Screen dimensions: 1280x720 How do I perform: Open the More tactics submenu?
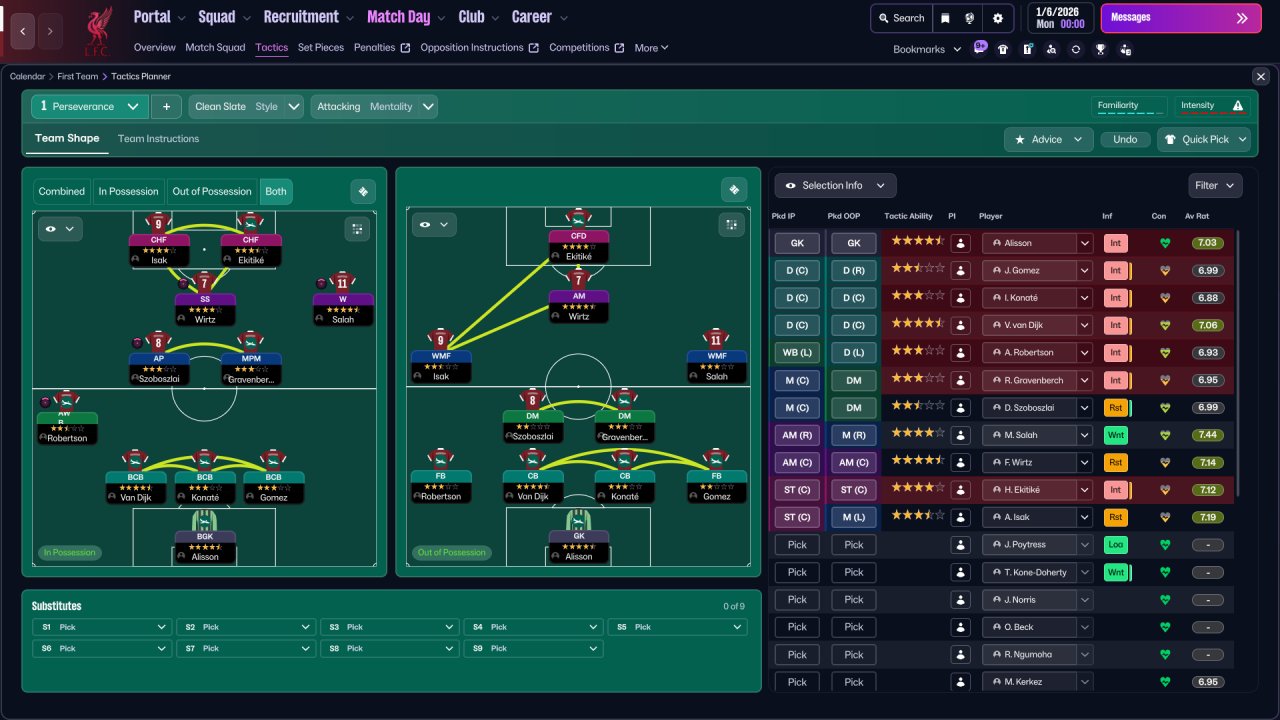tap(651, 48)
